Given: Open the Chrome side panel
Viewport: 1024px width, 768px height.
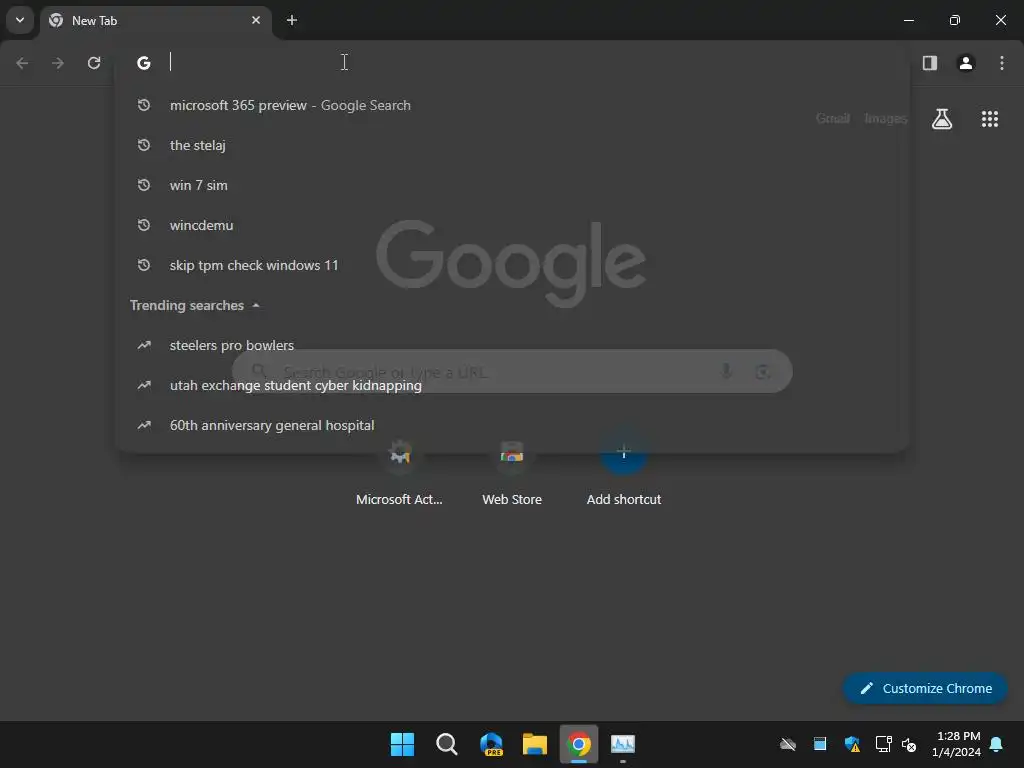Looking at the screenshot, I should [x=929, y=63].
